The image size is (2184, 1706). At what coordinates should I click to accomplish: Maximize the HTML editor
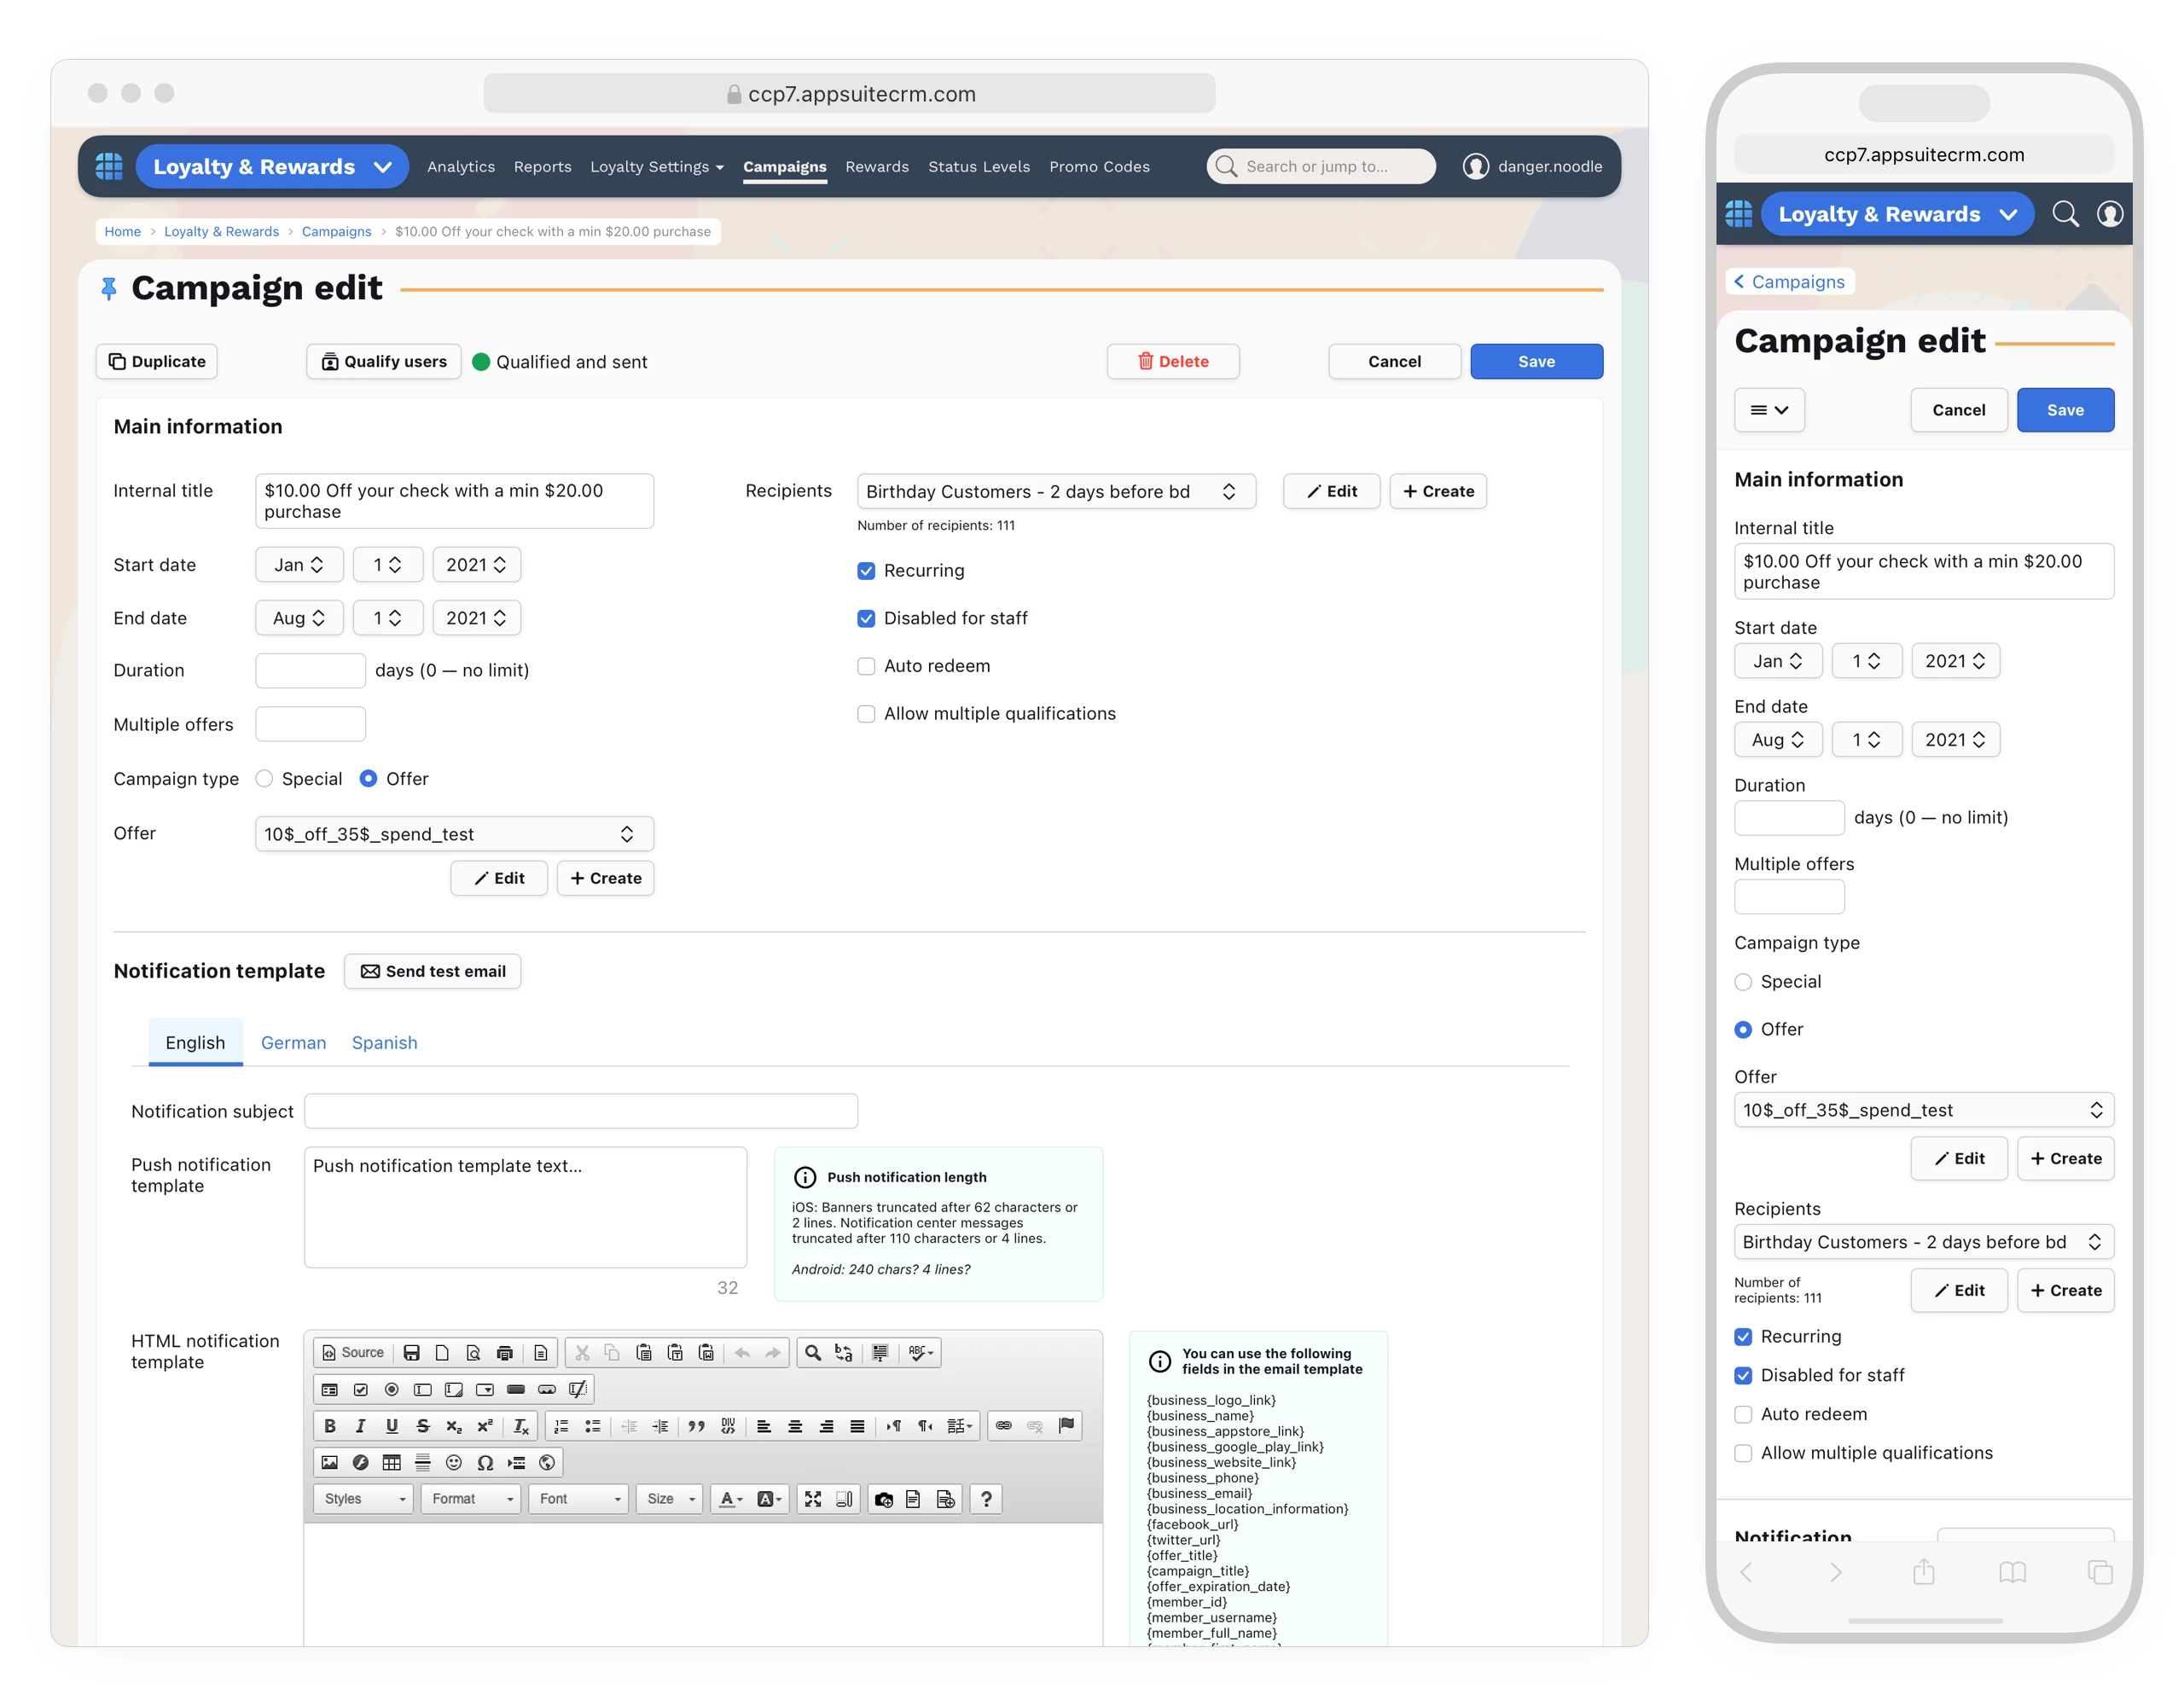pos(813,1499)
